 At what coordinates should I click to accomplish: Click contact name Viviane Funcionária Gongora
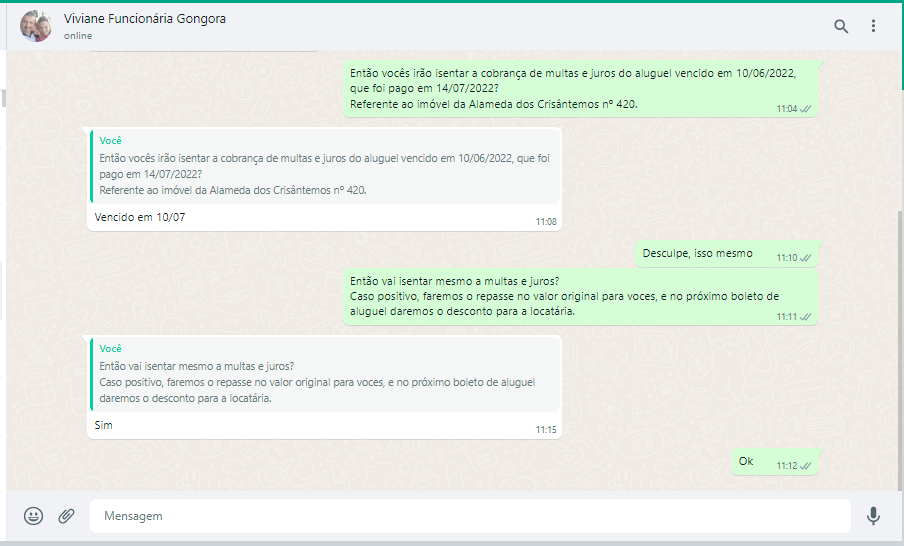144,19
